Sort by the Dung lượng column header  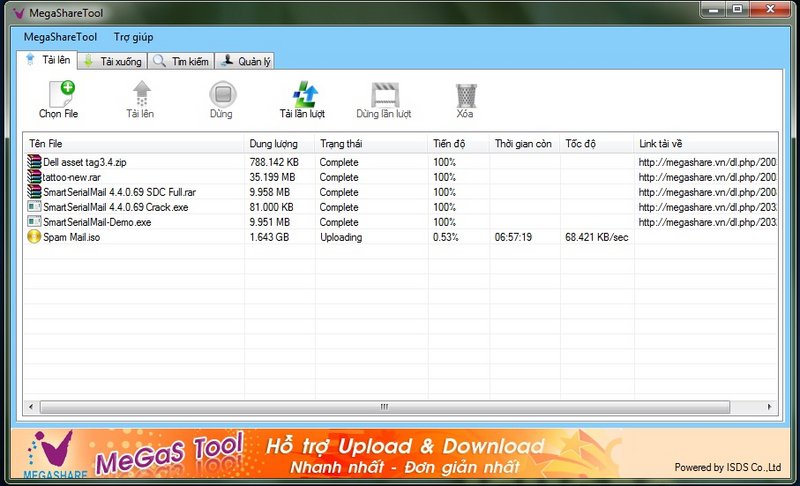tap(279, 144)
